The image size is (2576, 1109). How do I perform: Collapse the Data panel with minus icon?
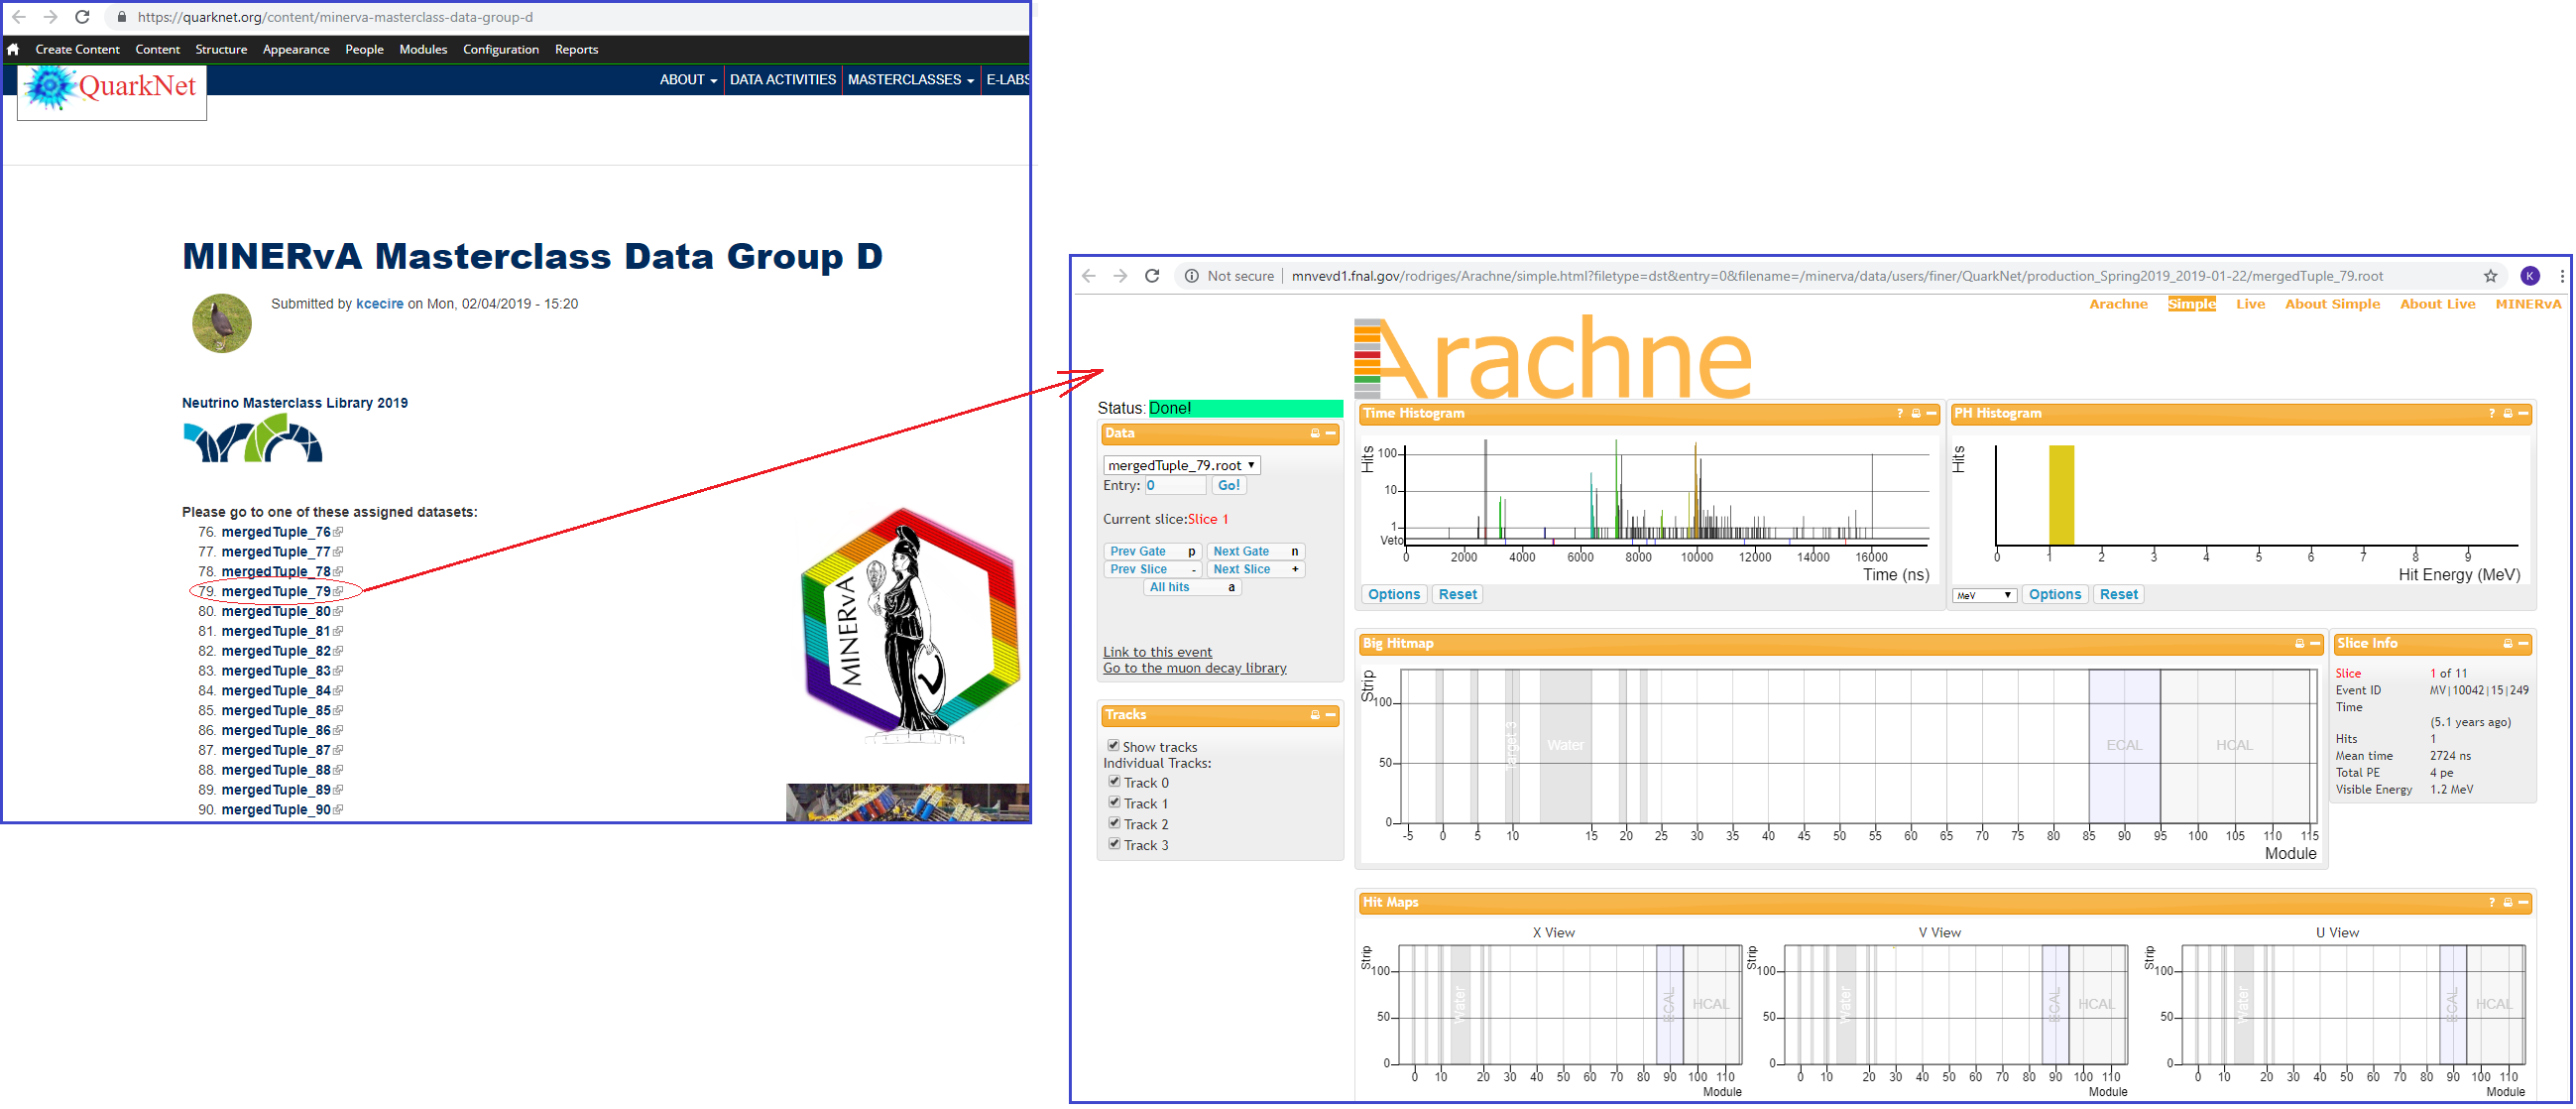point(1331,433)
